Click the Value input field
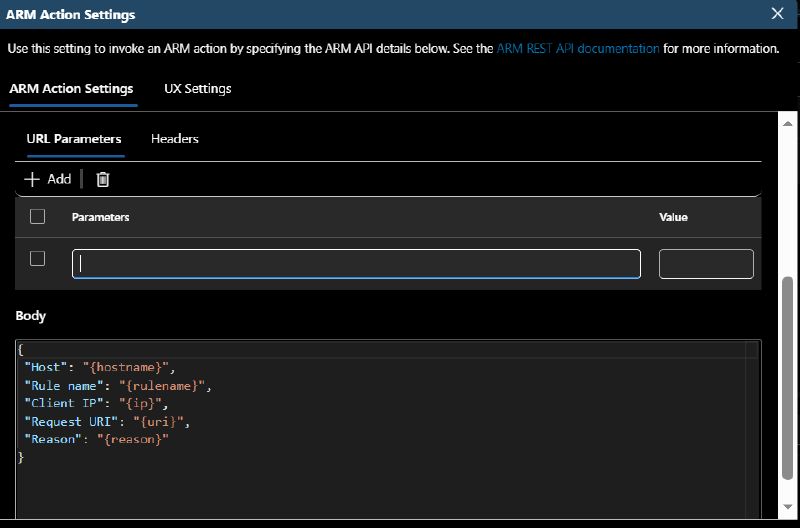Image resolution: width=800 pixels, height=528 pixels. coord(706,264)
